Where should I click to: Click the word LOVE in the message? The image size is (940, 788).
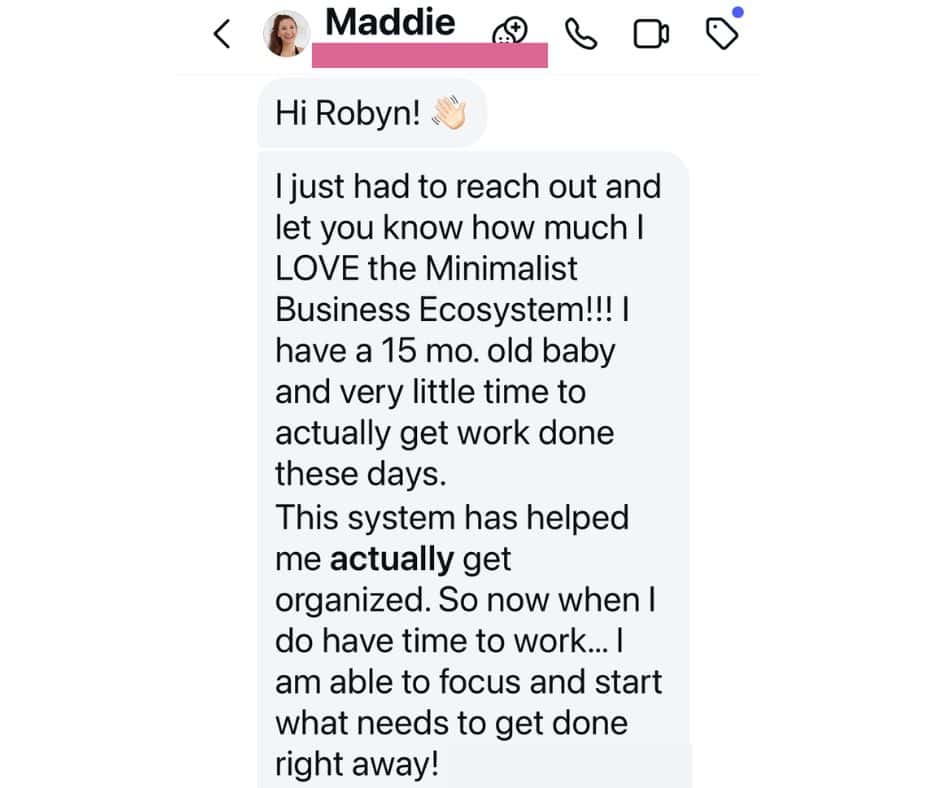point(317,268)
